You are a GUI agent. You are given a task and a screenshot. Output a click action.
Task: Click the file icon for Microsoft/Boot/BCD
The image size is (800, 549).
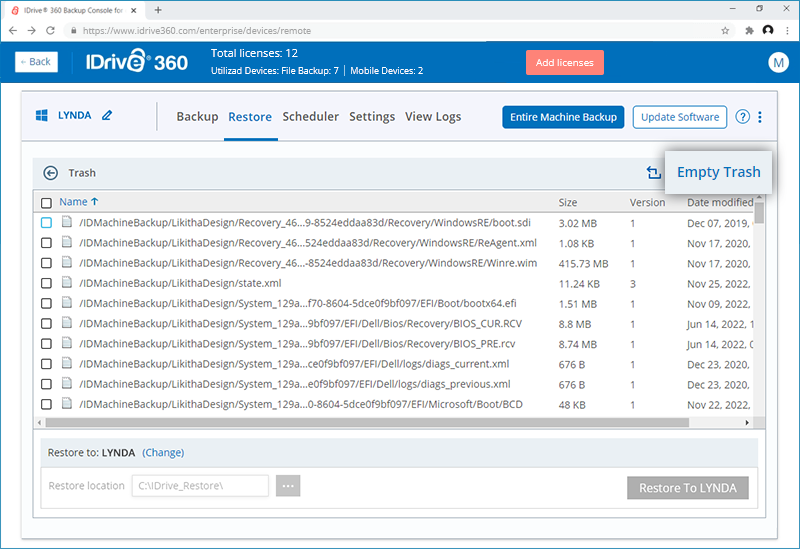pyautogui.click(x=67, y=404)
